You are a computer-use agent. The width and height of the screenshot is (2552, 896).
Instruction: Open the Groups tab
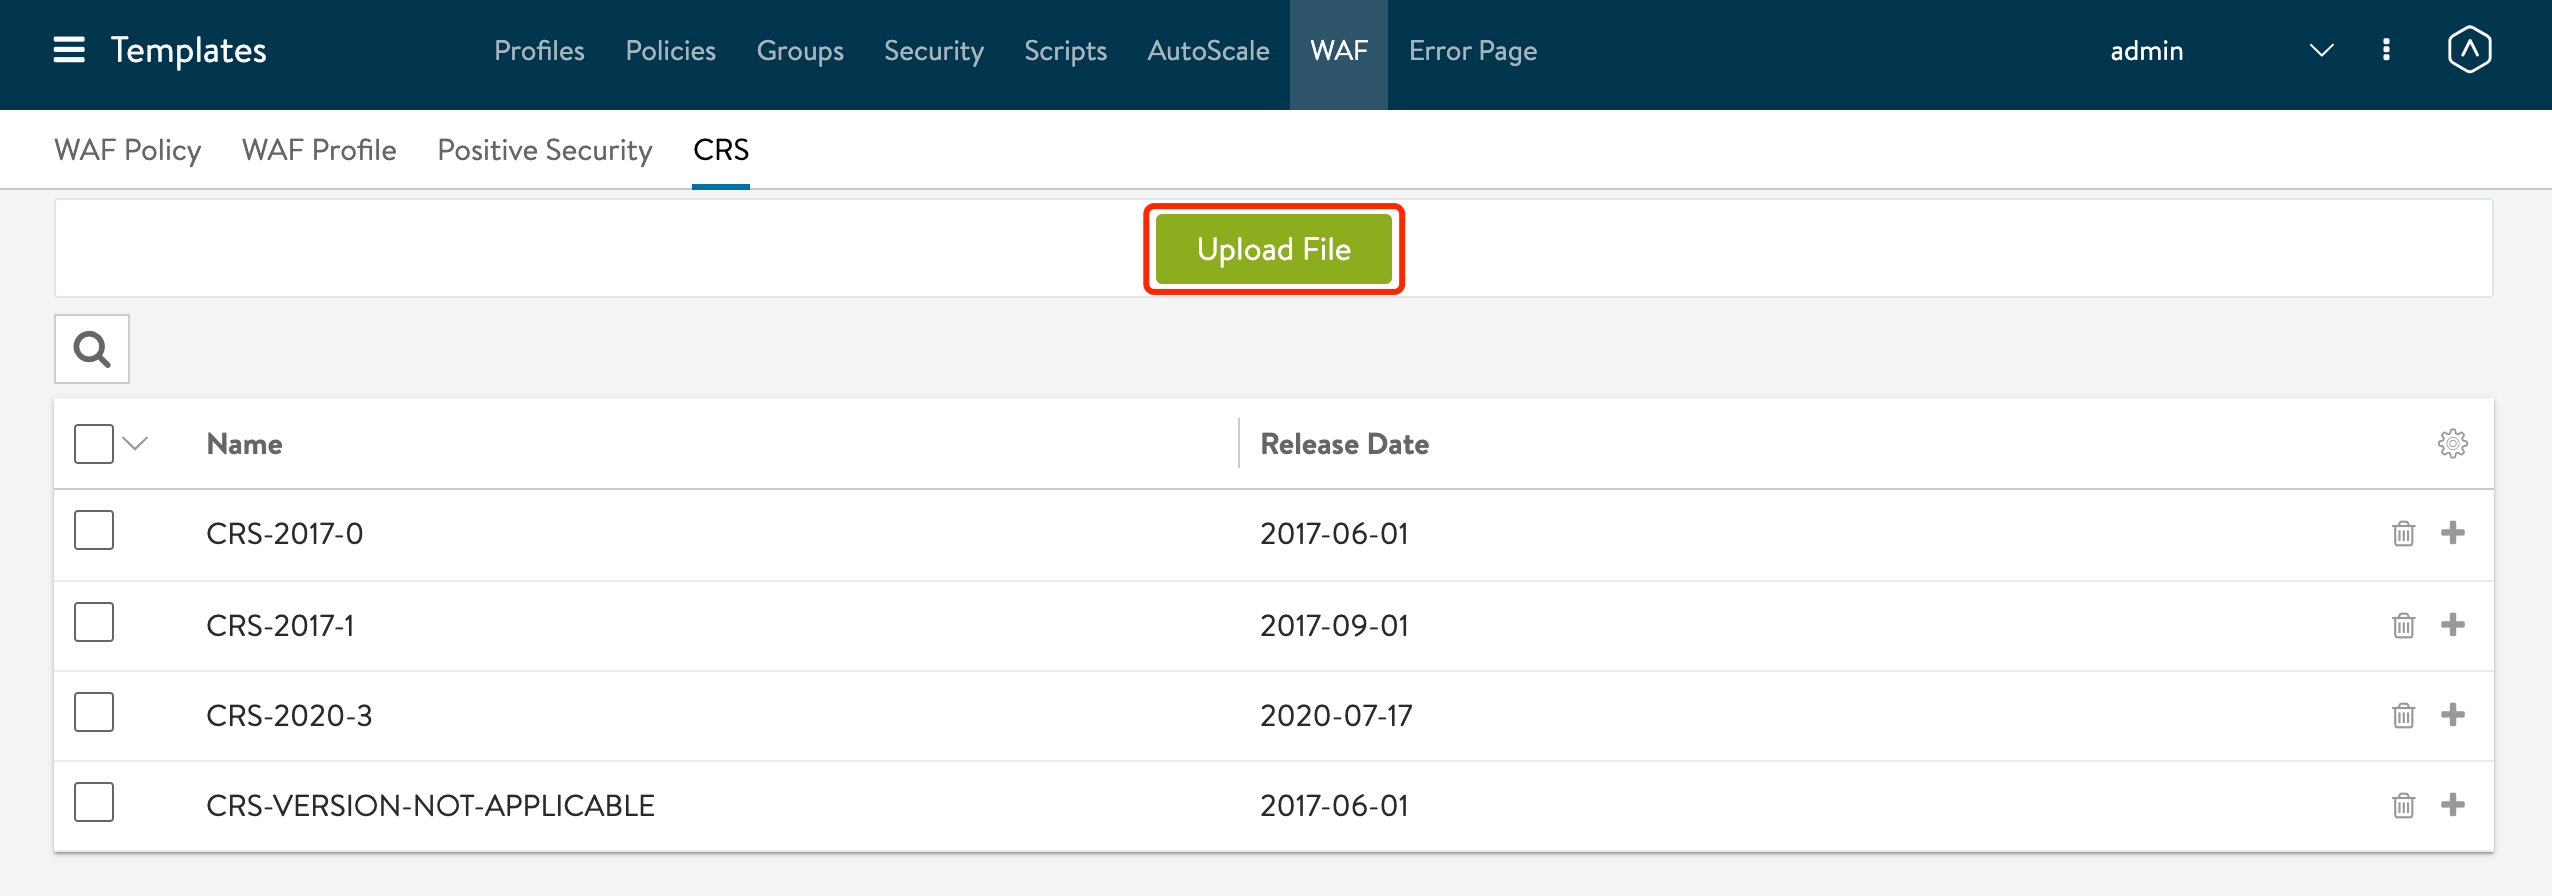point(800,50)
